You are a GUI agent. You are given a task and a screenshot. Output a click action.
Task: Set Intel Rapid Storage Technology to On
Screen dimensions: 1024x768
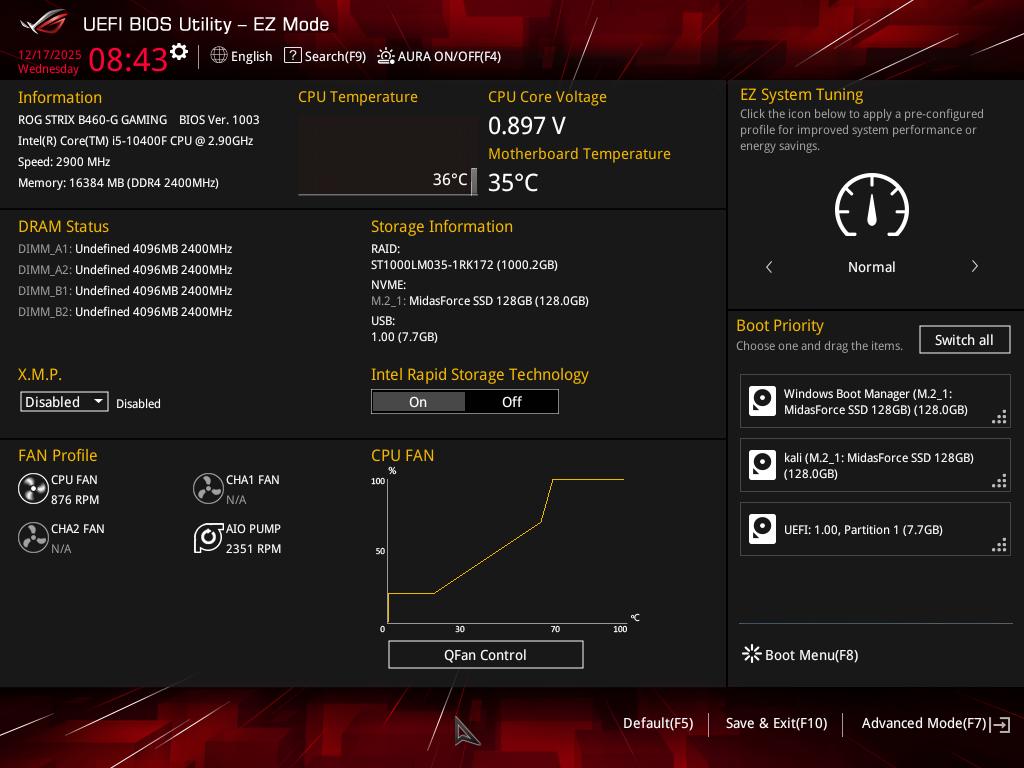(418, 402)
